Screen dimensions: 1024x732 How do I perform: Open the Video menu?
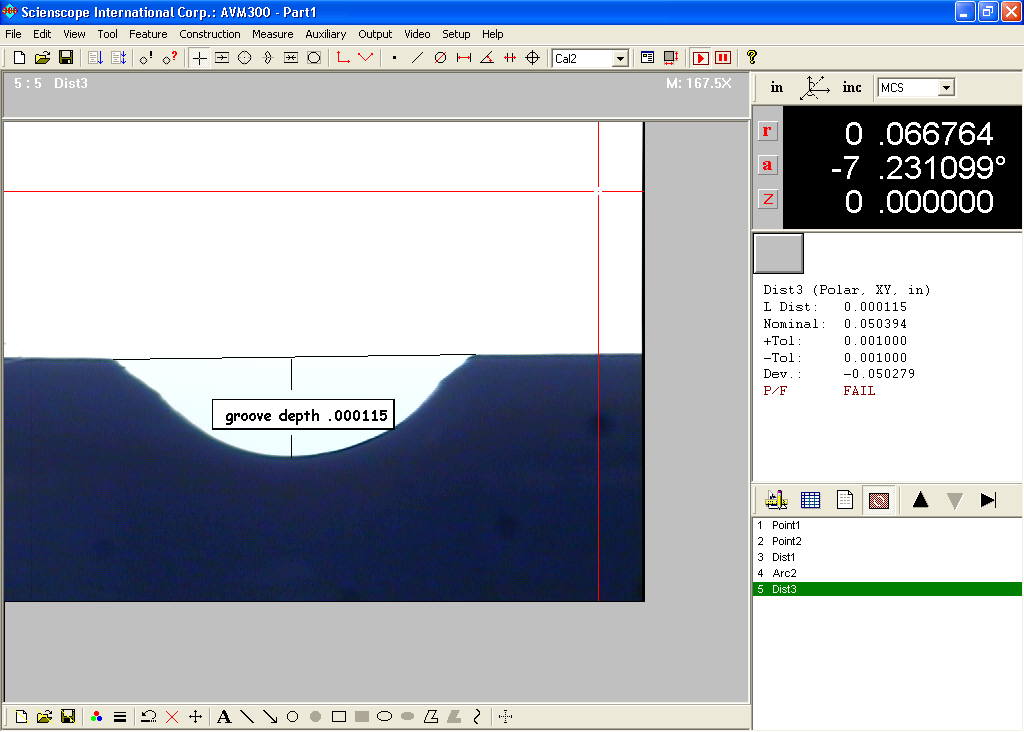point(417,34)
